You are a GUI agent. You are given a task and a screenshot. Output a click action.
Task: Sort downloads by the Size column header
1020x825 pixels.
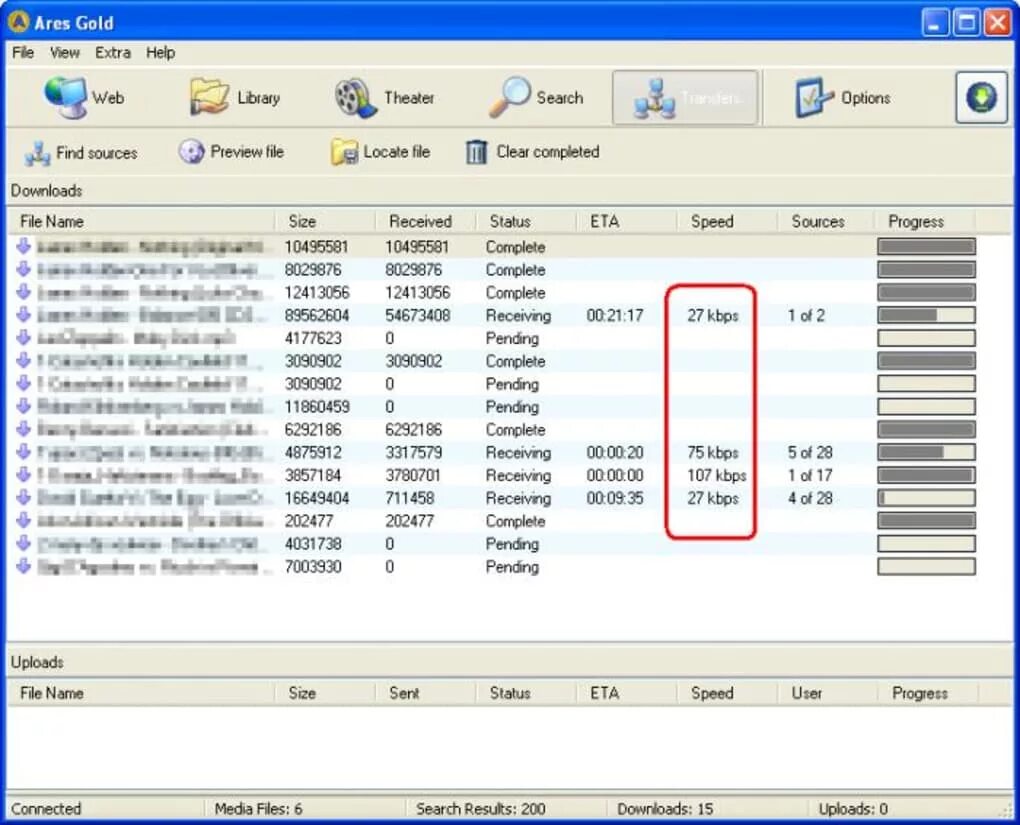[325, 221]
